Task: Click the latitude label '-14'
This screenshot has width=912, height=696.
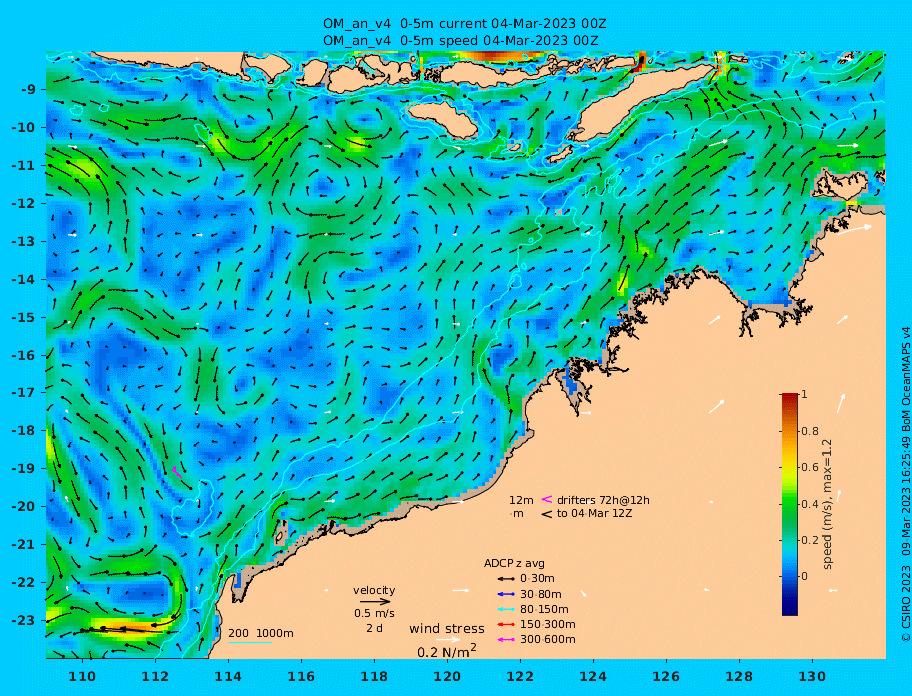Action: pyautogui.click(x=26, y=280)
